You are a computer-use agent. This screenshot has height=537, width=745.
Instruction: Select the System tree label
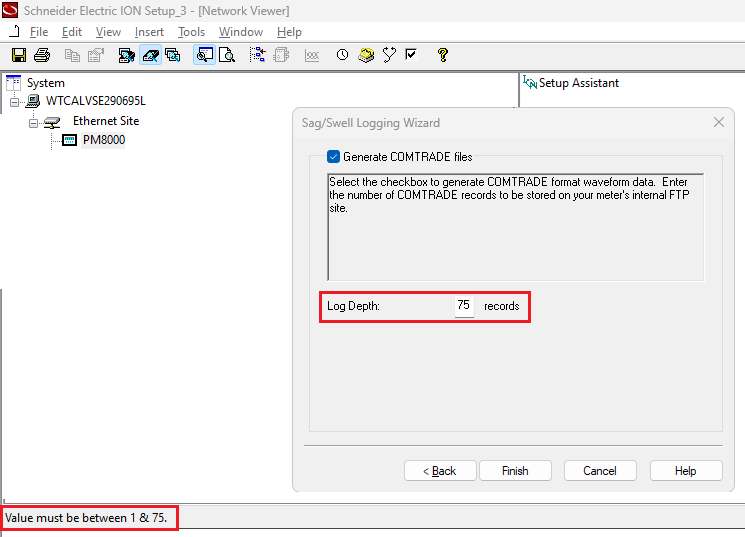(46, 83)
